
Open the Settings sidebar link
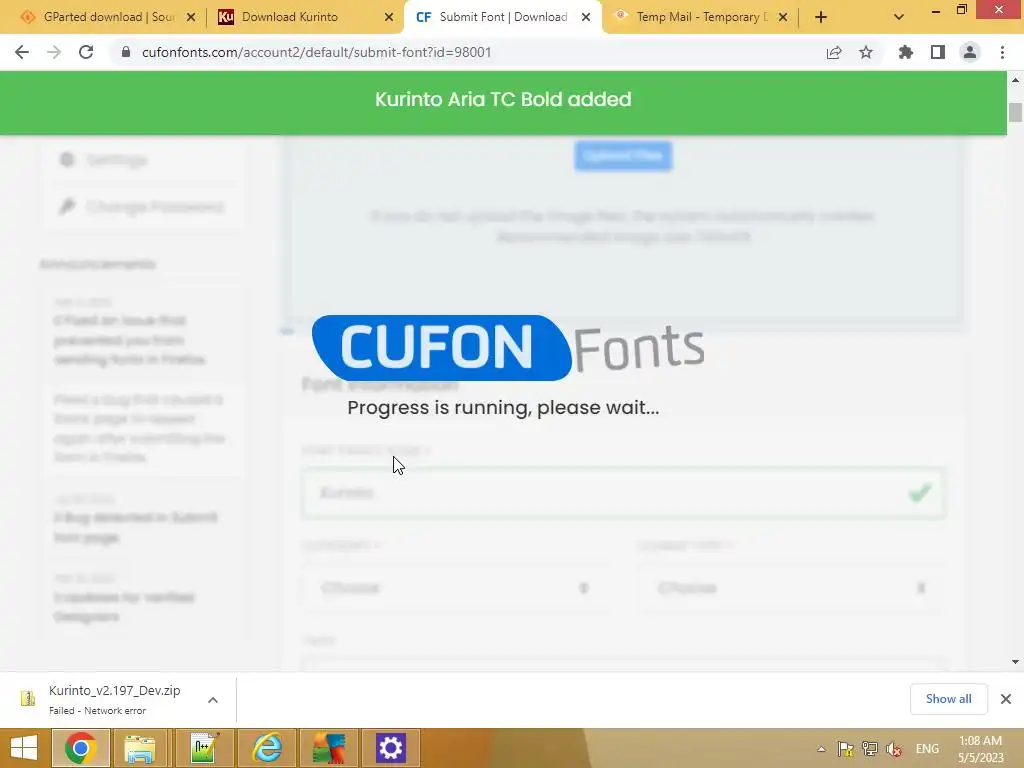(104, 160)
